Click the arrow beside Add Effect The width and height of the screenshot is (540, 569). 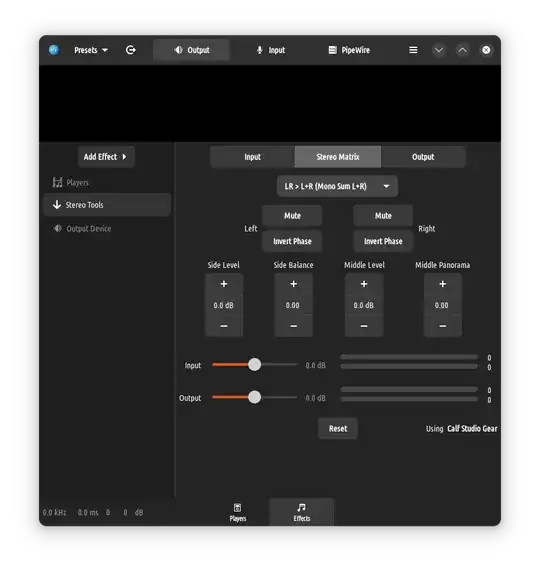tap(124, 157)
